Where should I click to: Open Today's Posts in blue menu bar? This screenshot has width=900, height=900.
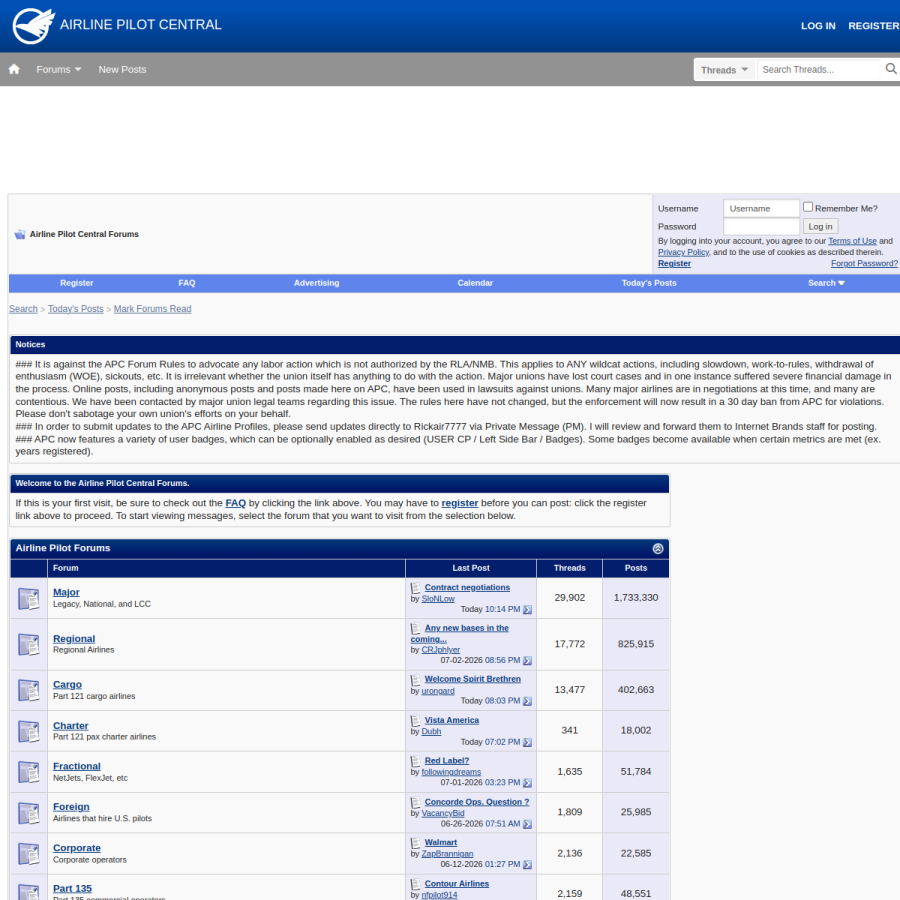[x=649, y=283]
